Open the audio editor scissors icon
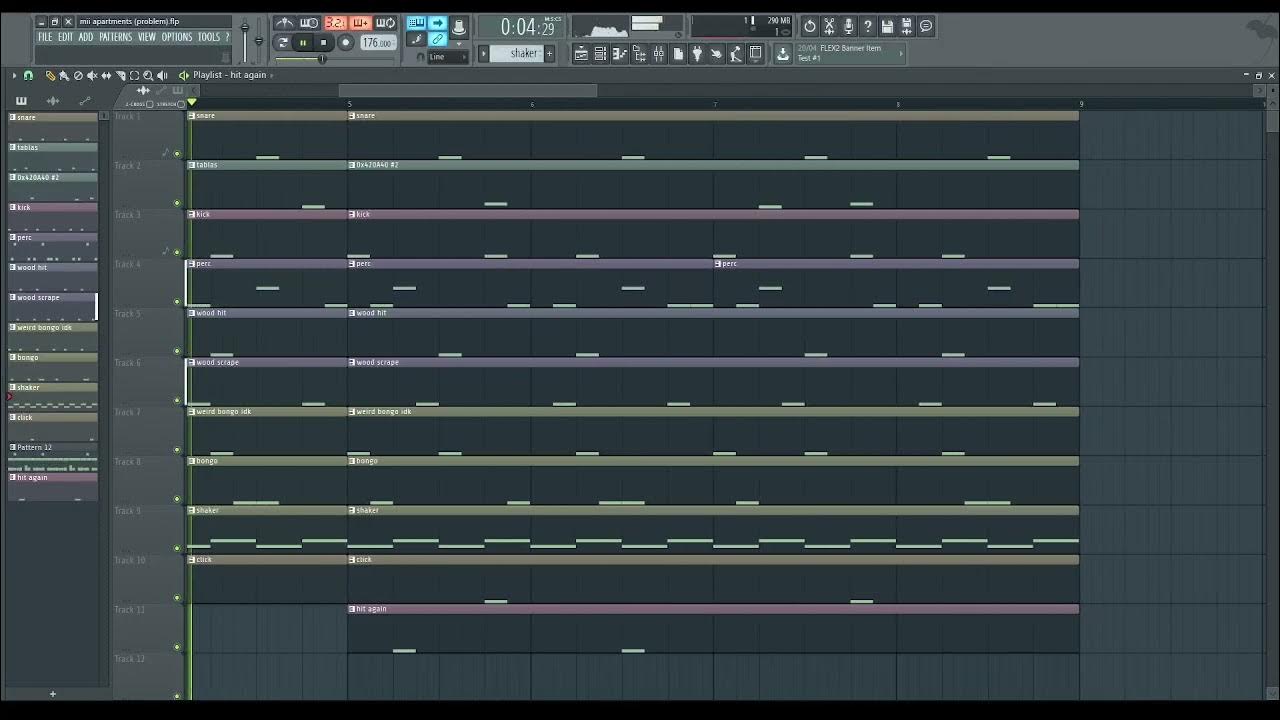The width and height of the screenshot is (1280, 720). click(x=829, y=27)
